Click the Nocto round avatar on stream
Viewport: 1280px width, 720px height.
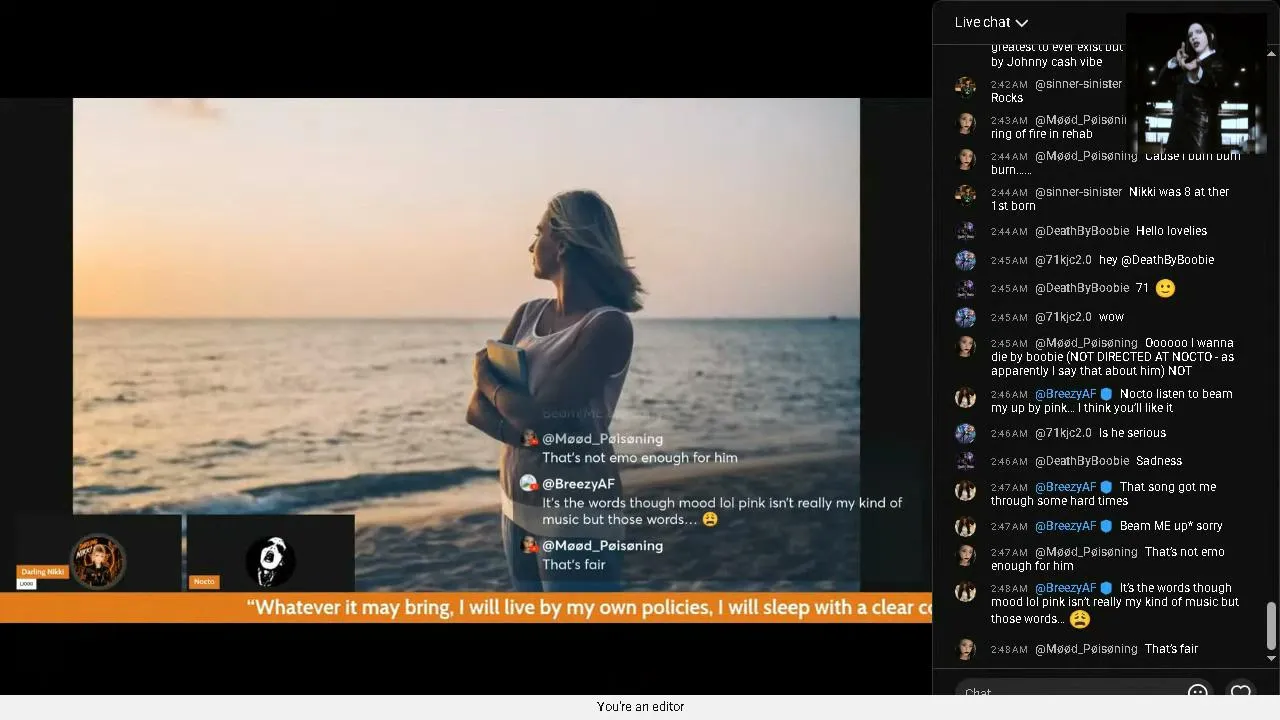pos(270,561)
